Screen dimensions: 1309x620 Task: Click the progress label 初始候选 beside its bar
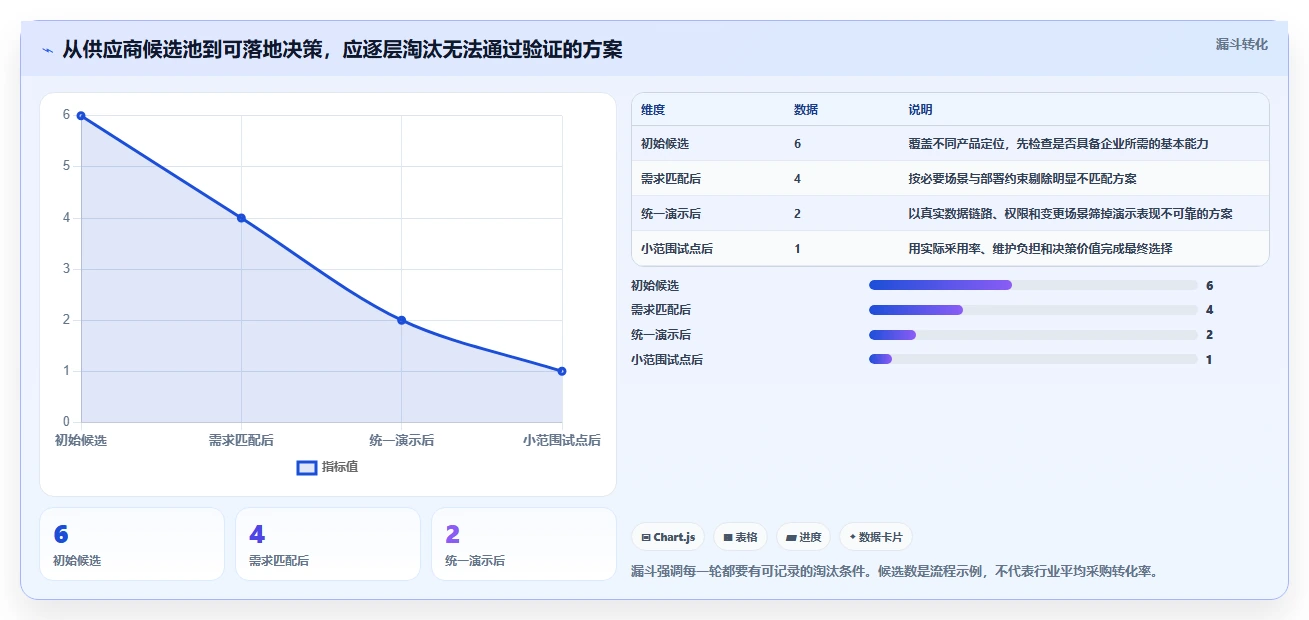[655, 286]
